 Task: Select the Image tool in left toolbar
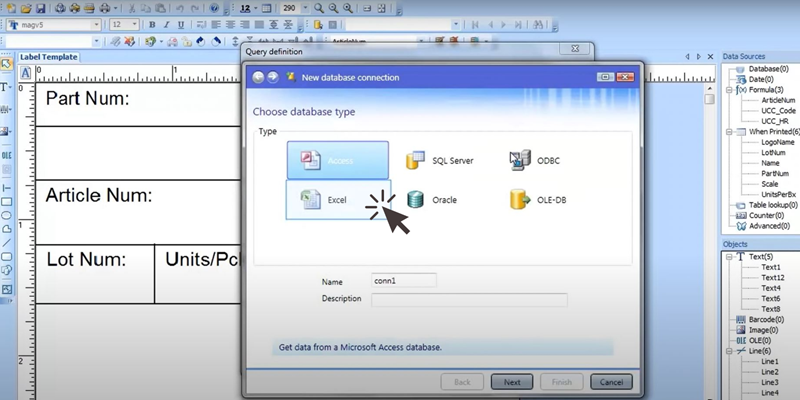click(6, 131)
